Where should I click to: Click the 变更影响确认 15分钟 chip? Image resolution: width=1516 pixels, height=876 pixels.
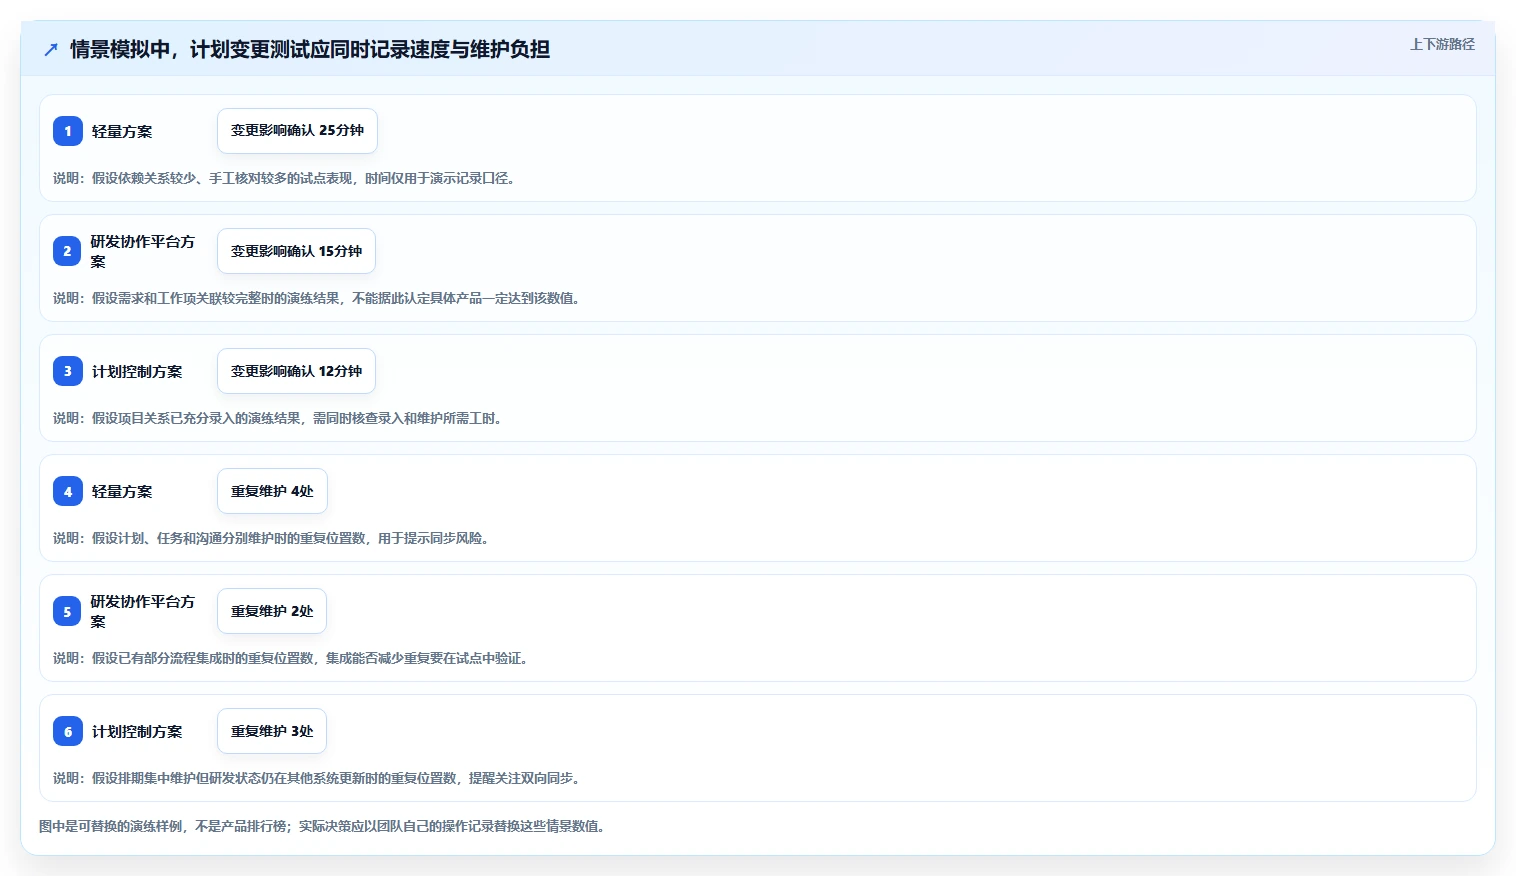[296, 251]
